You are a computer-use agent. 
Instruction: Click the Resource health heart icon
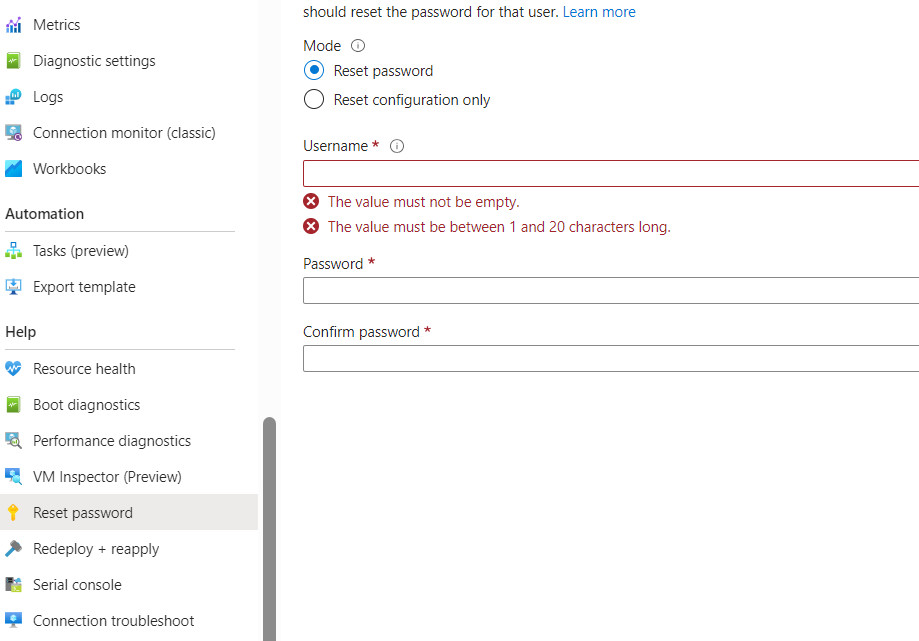pyautogui.click(x=13, y=369)
